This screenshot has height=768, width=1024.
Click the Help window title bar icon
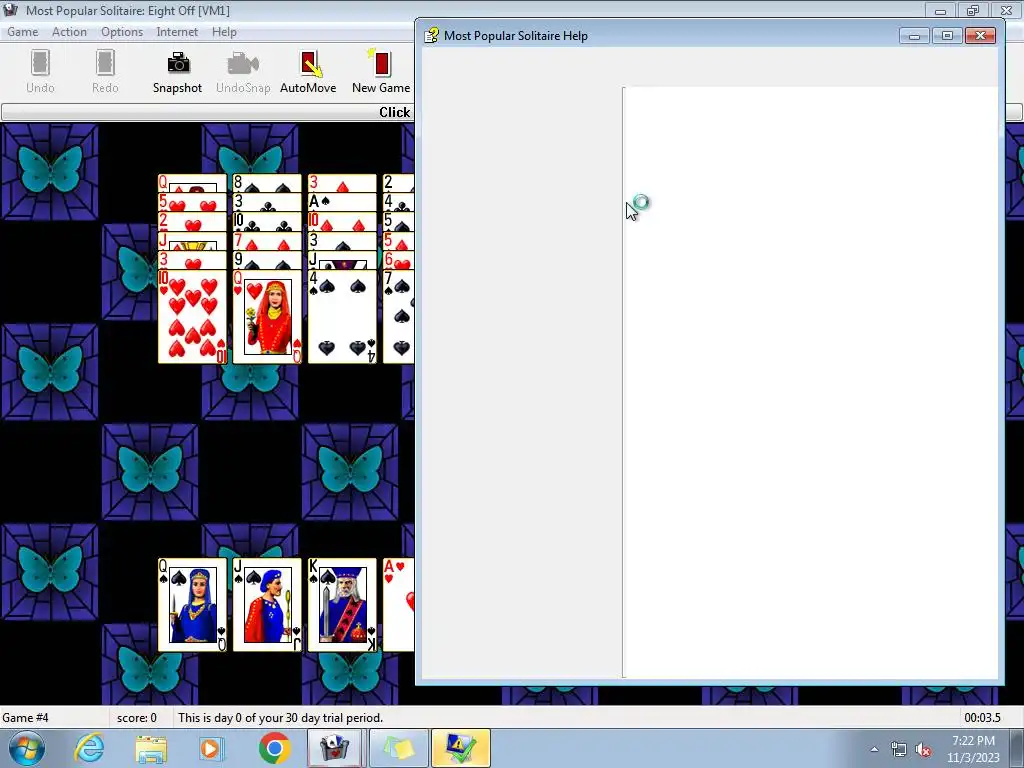[431, 35]
